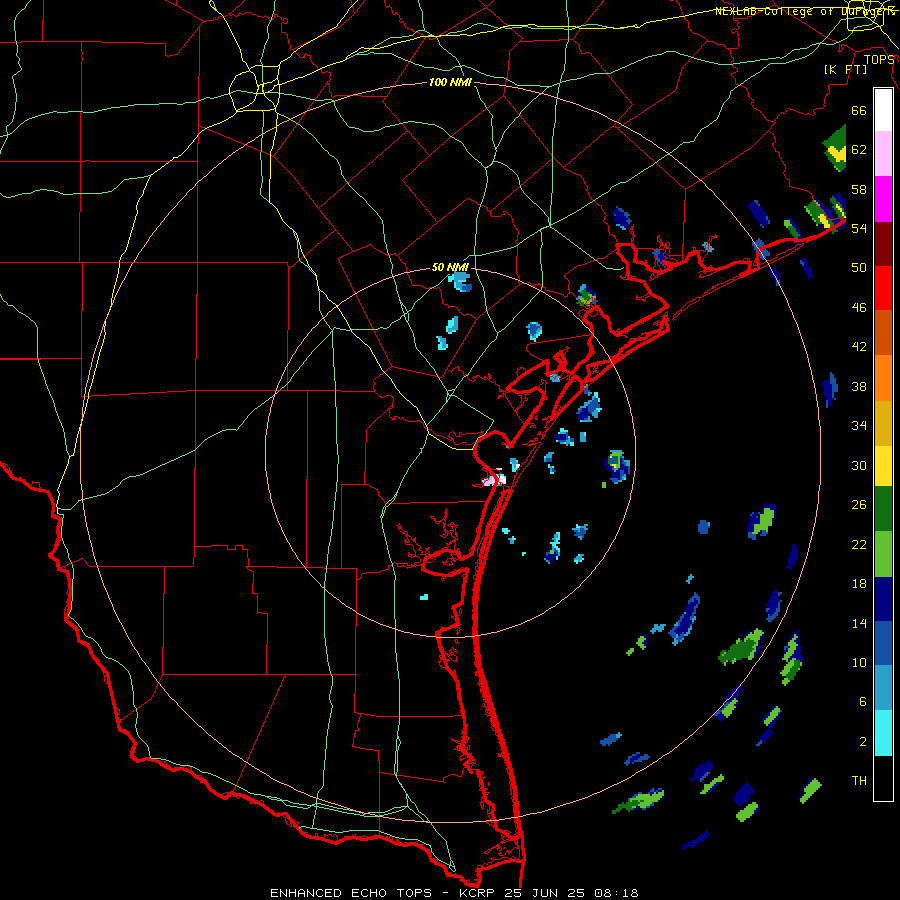Screen dimensions: 900x900
Task: Select the bright red legend color block
Action: pyautogui.click(x=883, y=288)
